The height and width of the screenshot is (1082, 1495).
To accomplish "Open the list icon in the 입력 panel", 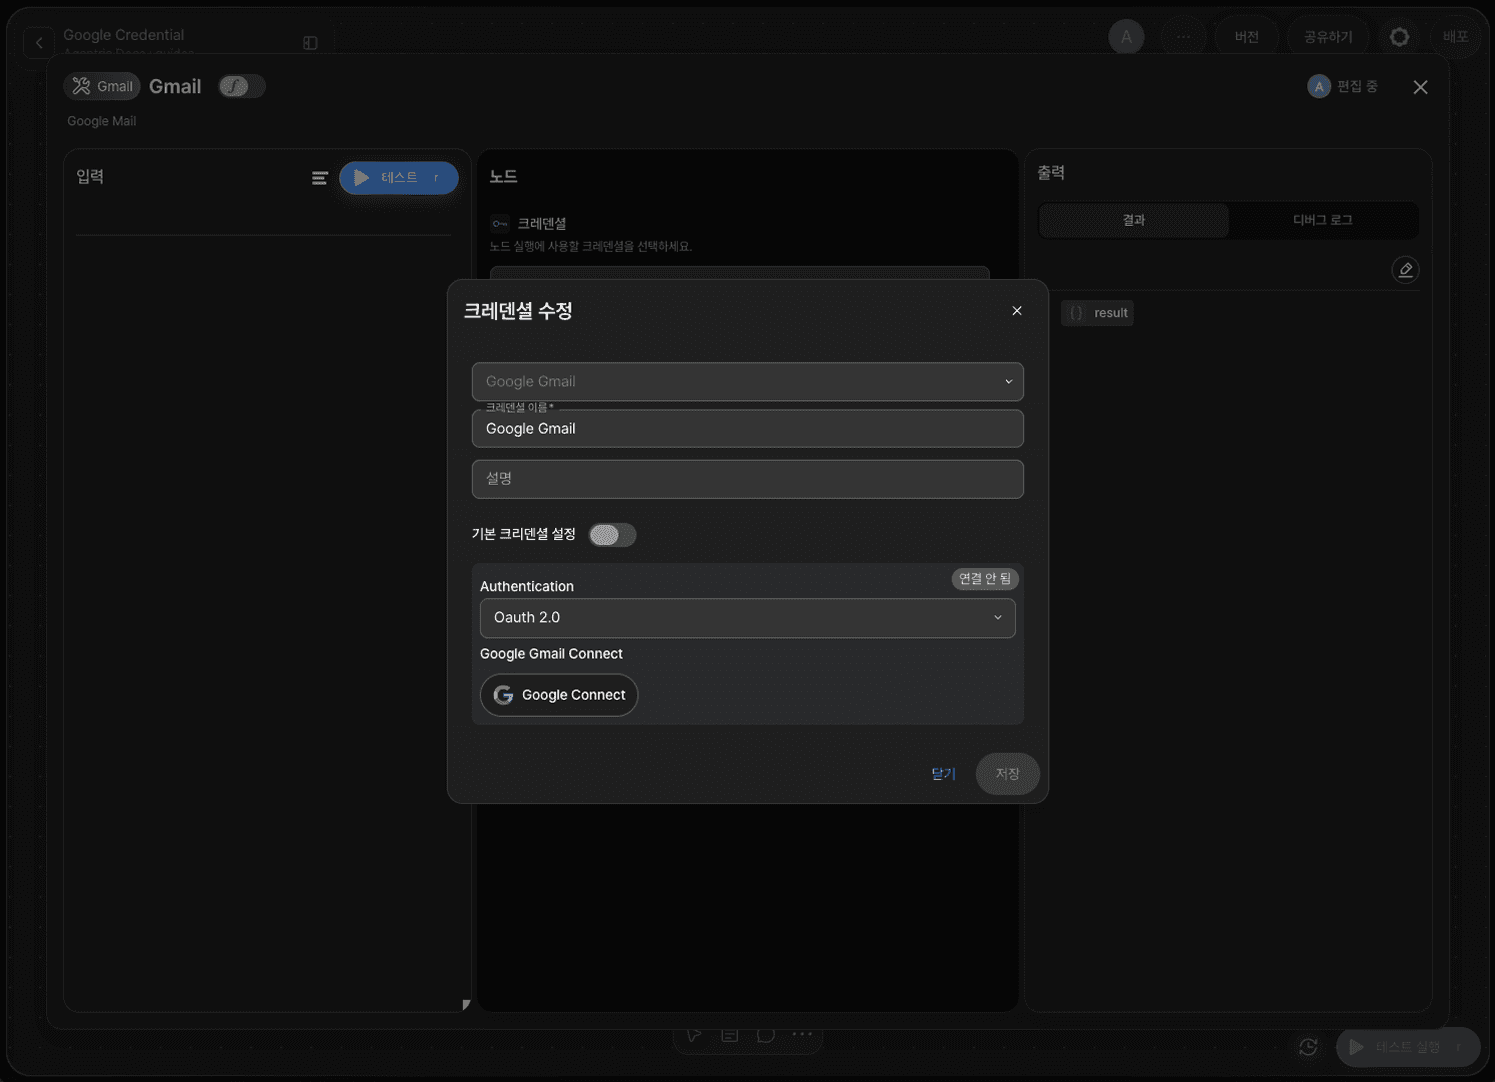I will (320, 178).
